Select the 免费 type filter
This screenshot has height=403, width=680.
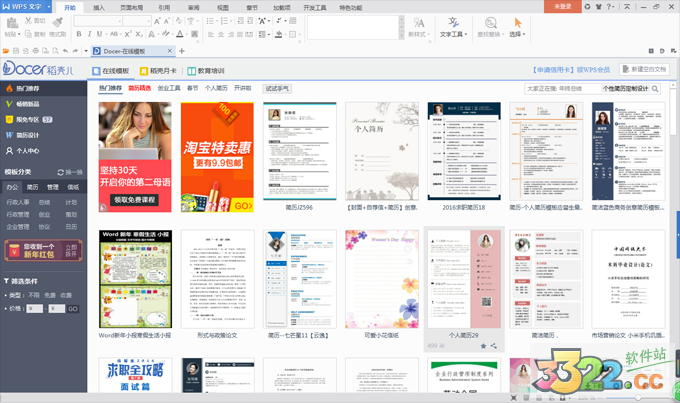pyautogui.click(x=50, y=296)
